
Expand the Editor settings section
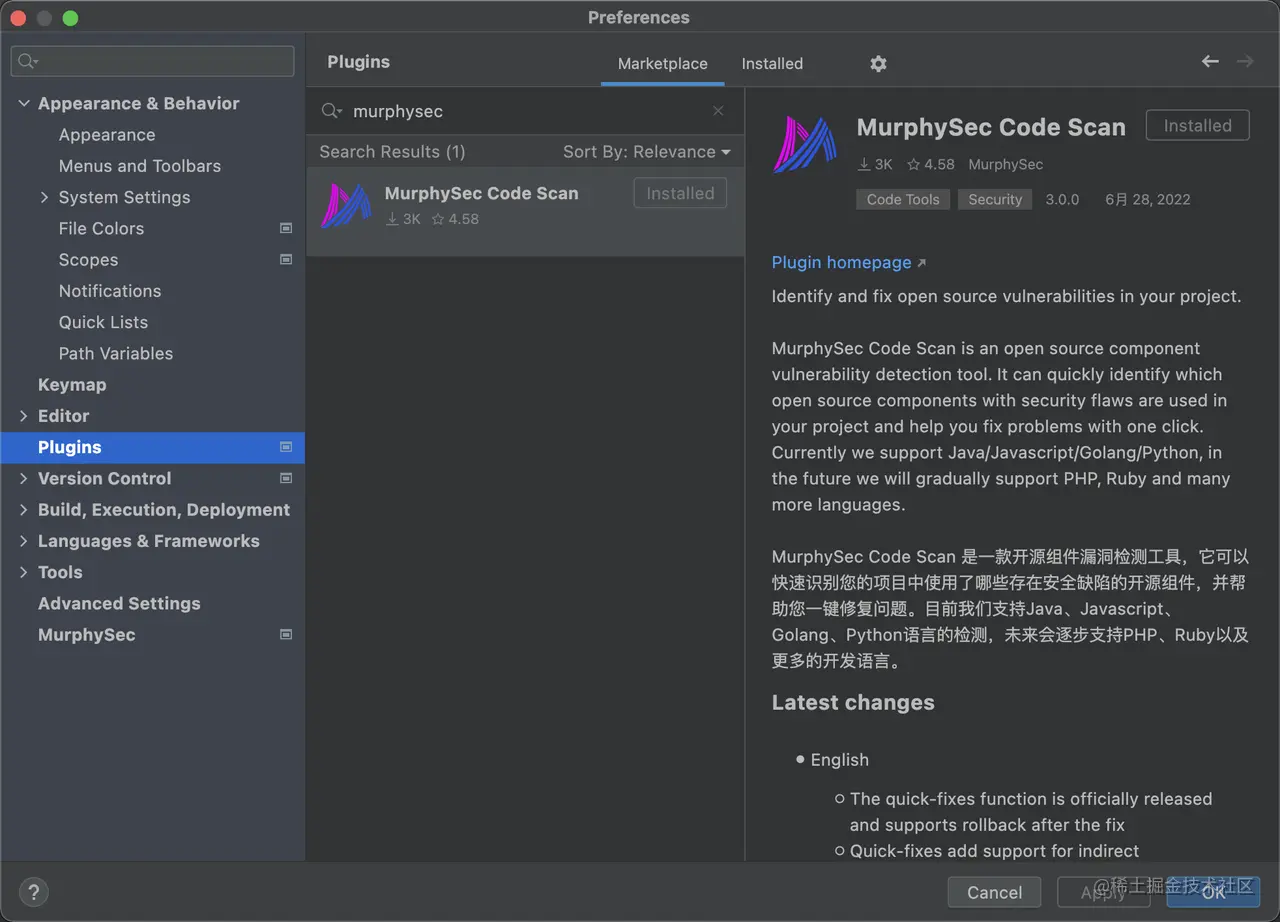[x=24, y=416]
